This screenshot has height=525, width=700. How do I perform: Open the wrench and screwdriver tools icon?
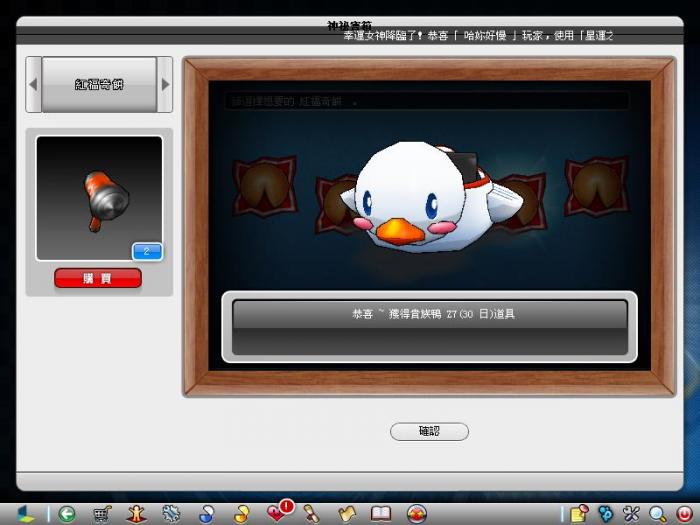(631, 514)
